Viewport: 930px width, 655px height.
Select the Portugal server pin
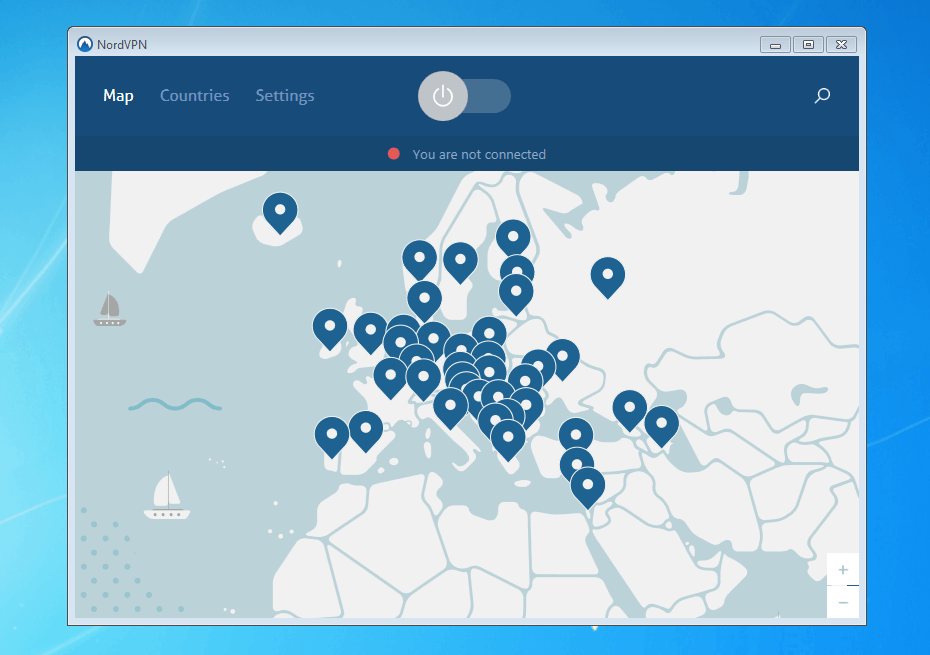tap(332, 437)
